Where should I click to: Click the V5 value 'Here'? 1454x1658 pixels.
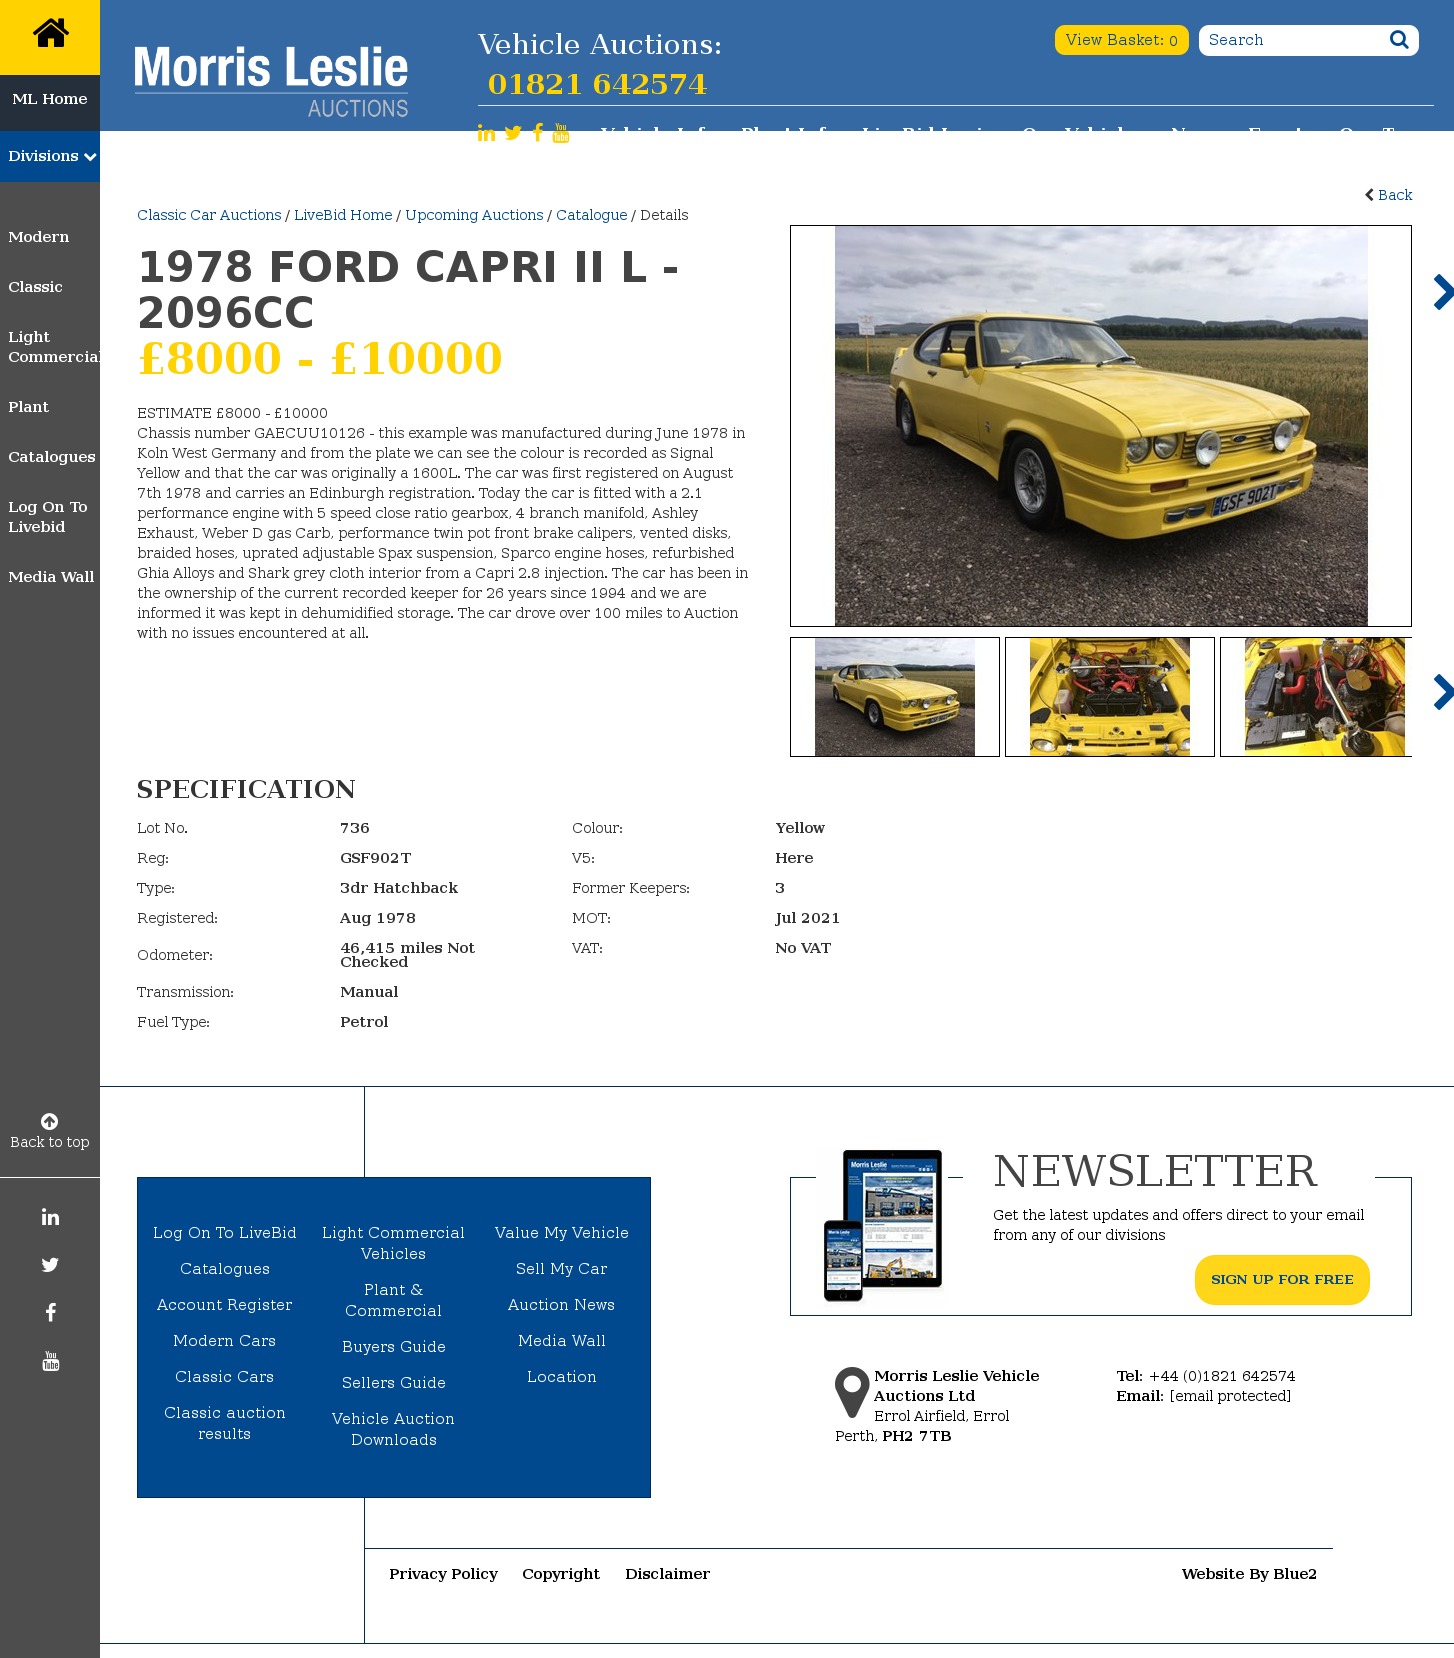[x=794, y=858]
